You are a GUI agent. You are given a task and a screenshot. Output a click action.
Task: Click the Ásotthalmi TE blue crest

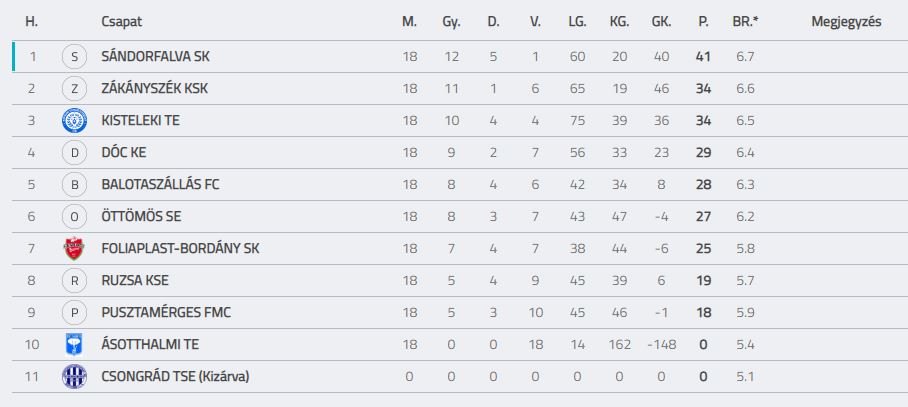pos(74,344)
